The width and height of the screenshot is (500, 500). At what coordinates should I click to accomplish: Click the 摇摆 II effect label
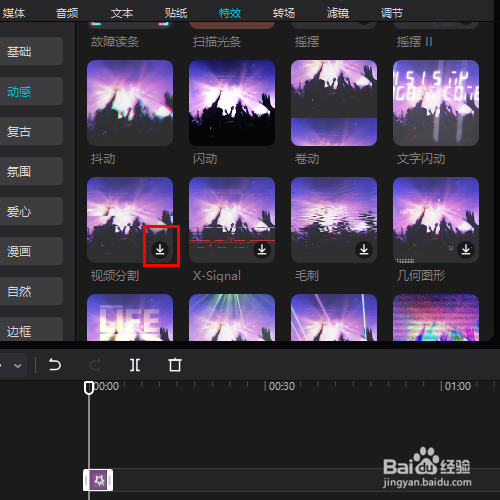click(x=414, y=42)
